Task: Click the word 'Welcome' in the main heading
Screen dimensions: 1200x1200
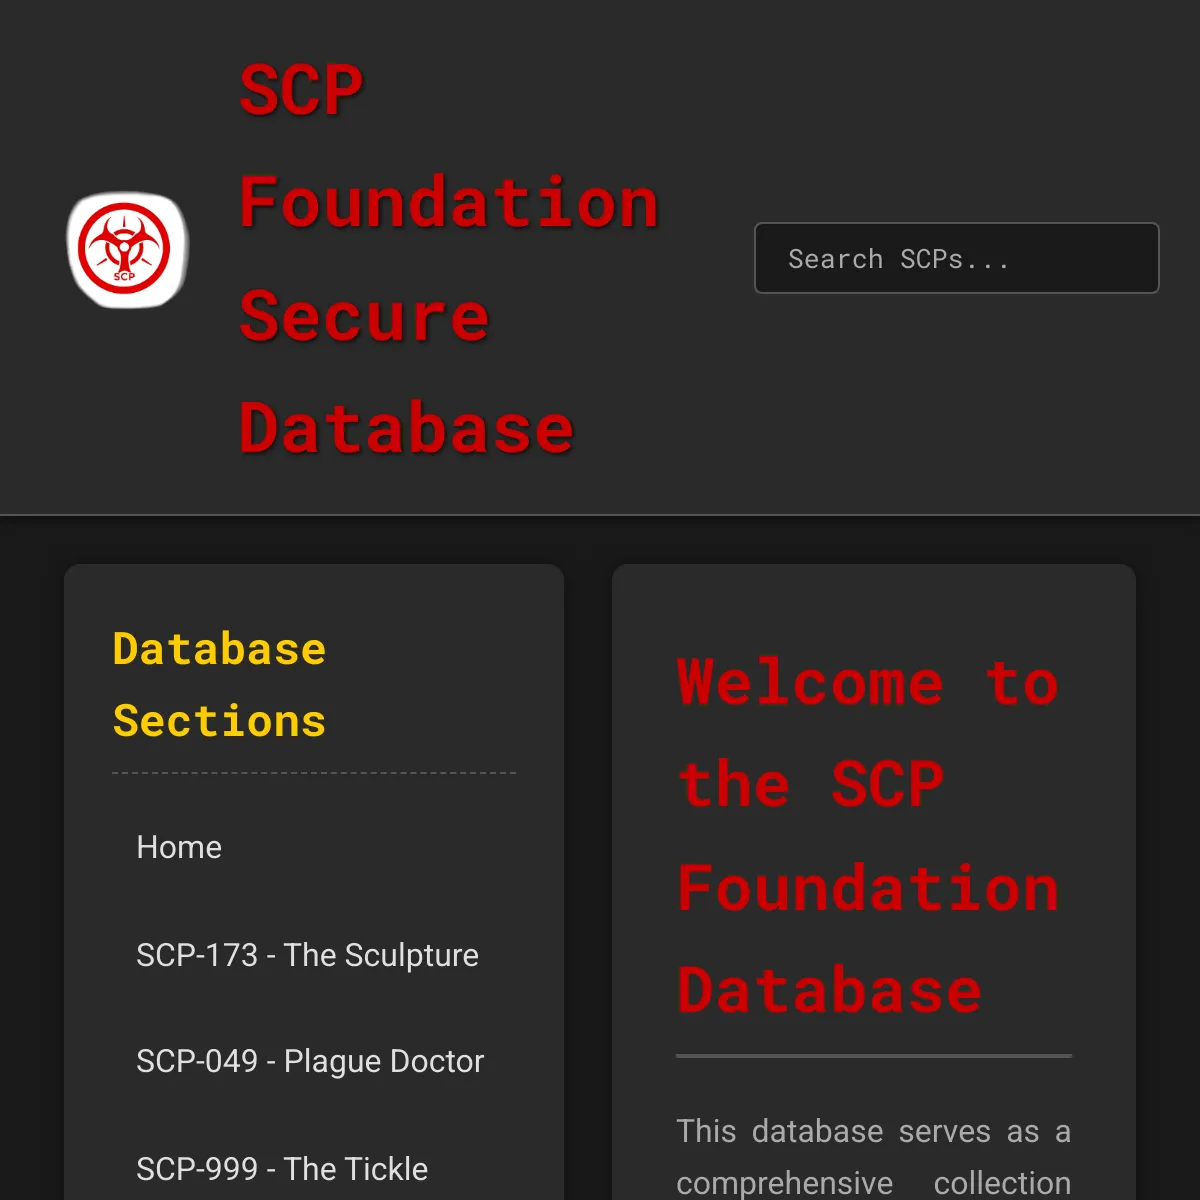Action: (x=810, y=683)
